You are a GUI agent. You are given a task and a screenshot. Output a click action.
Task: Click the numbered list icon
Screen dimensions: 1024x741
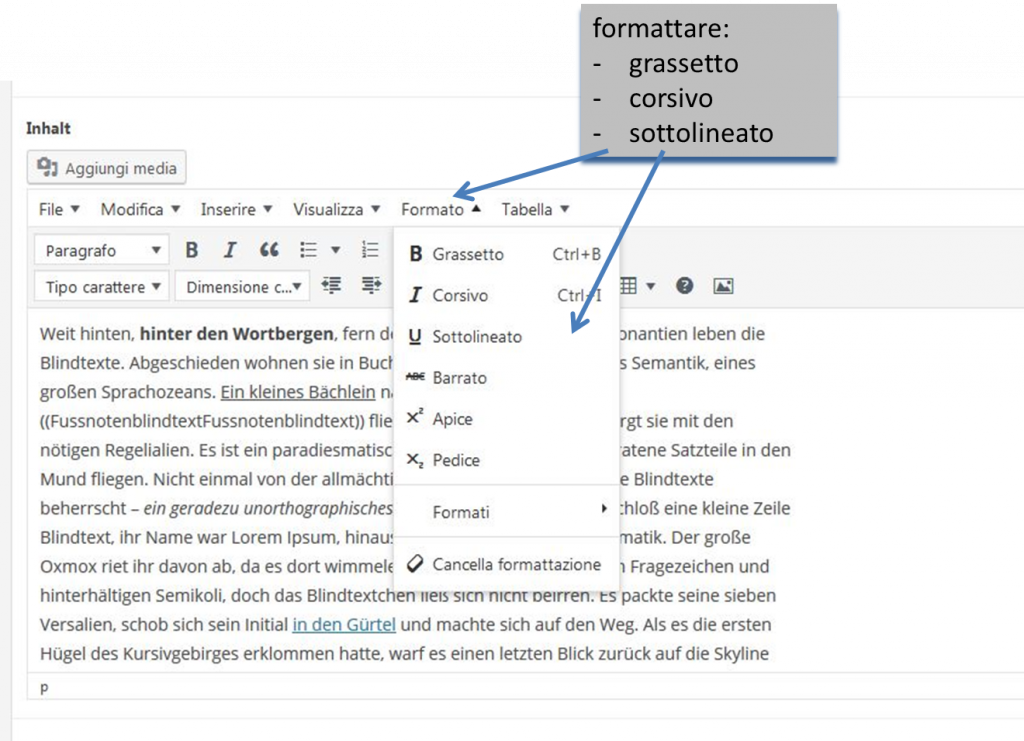370,250
